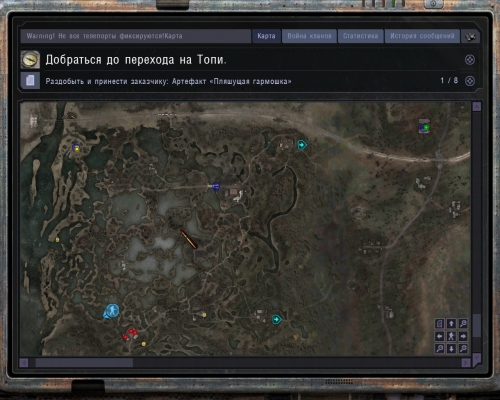This screenshot has width=500, height=400.
Task: Click the cyan arrow level-transition marker near top
Action: pyautogui.click(x=302, y=145)
